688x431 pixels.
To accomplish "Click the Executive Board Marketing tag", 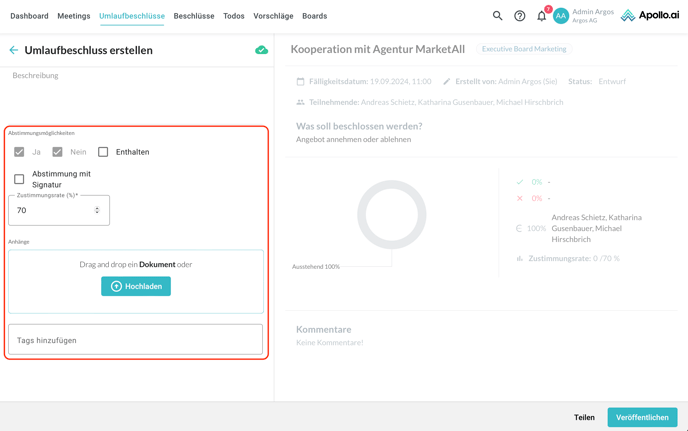I will point(523,49).
